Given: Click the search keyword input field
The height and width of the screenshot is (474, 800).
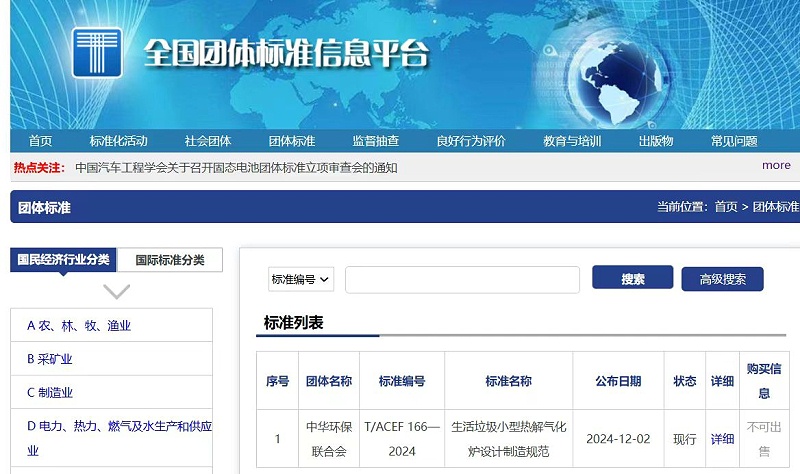Looking at the screenshot, I should click(462, 280).
